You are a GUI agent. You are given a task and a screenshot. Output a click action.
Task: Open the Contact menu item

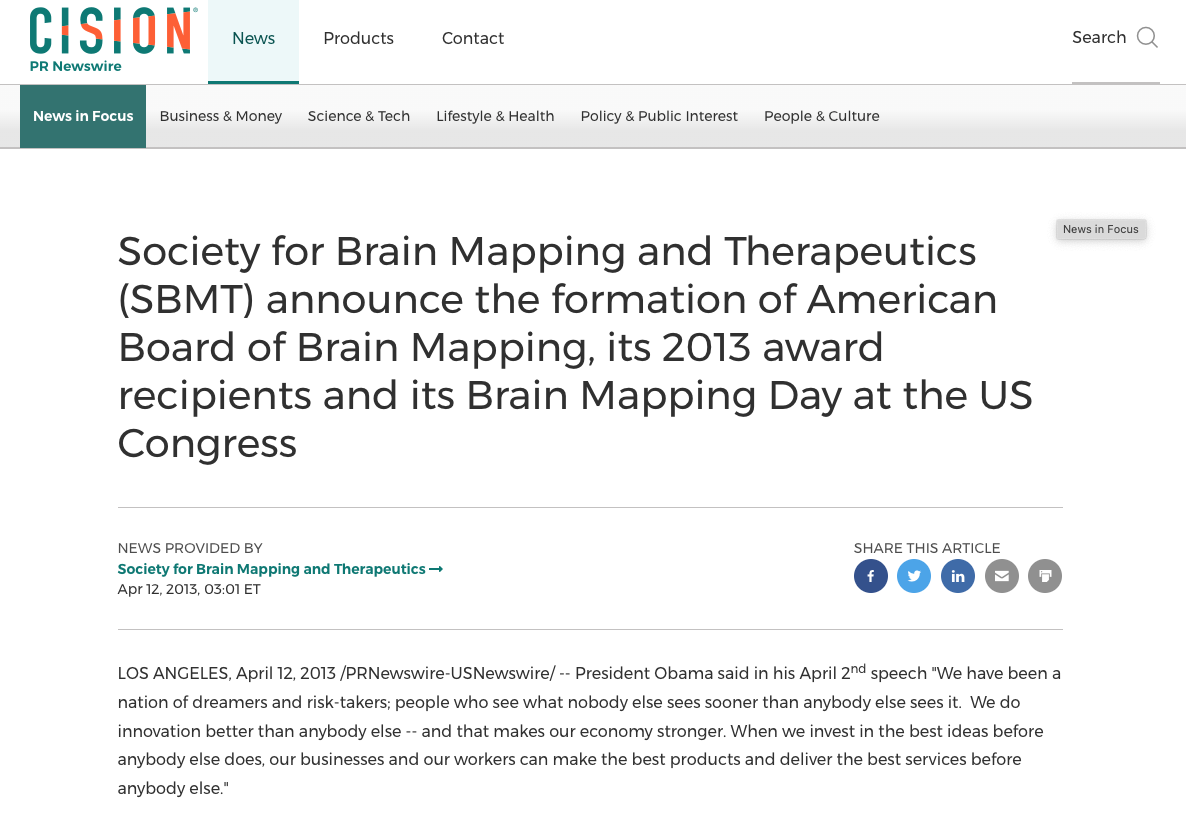472,38
